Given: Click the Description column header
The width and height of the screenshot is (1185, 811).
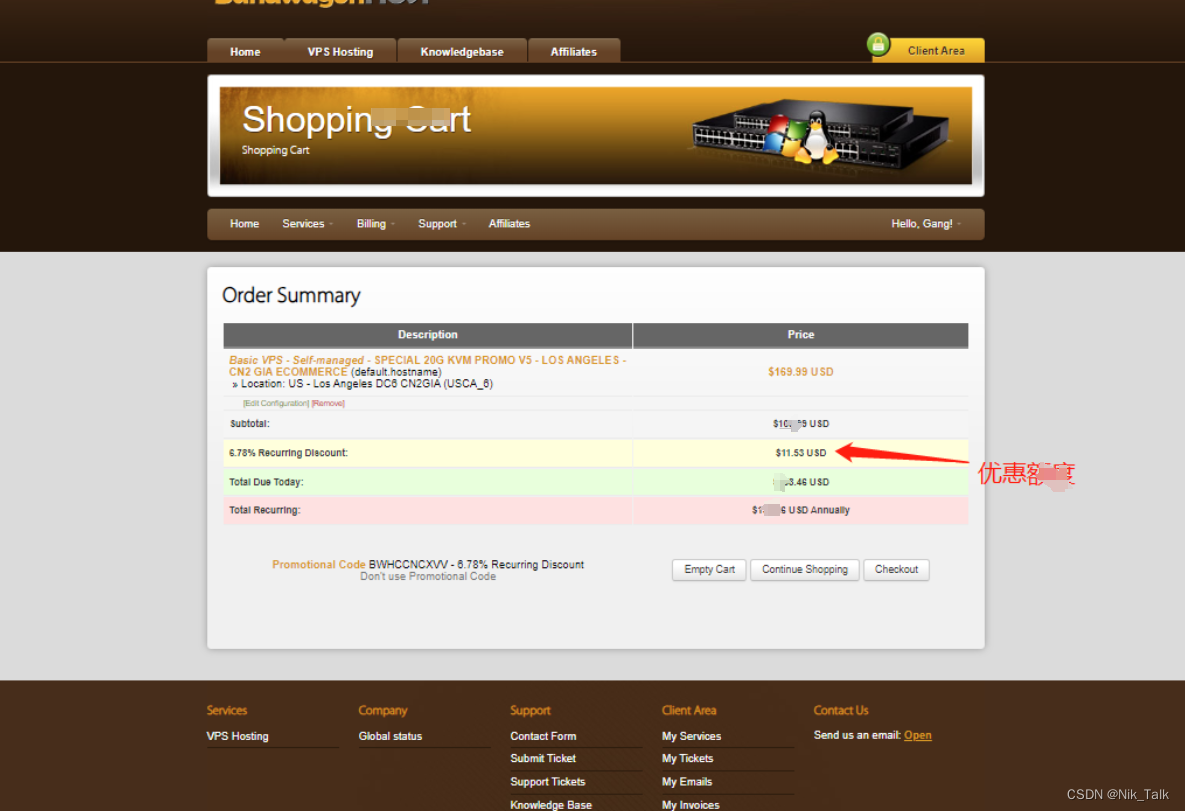Looking at the screenshot, I should (428, 335).
